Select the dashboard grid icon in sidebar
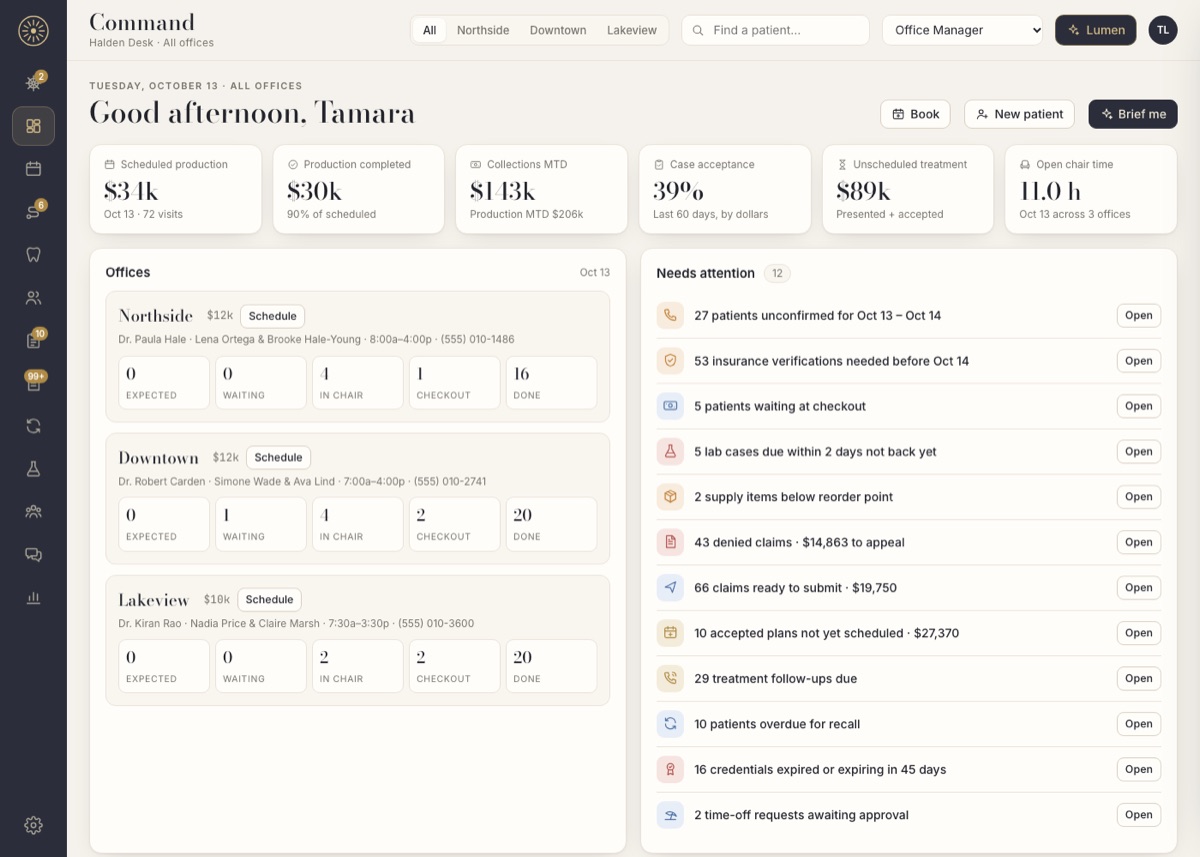This screenshot has height=857, width=1200. coord(33,126)
